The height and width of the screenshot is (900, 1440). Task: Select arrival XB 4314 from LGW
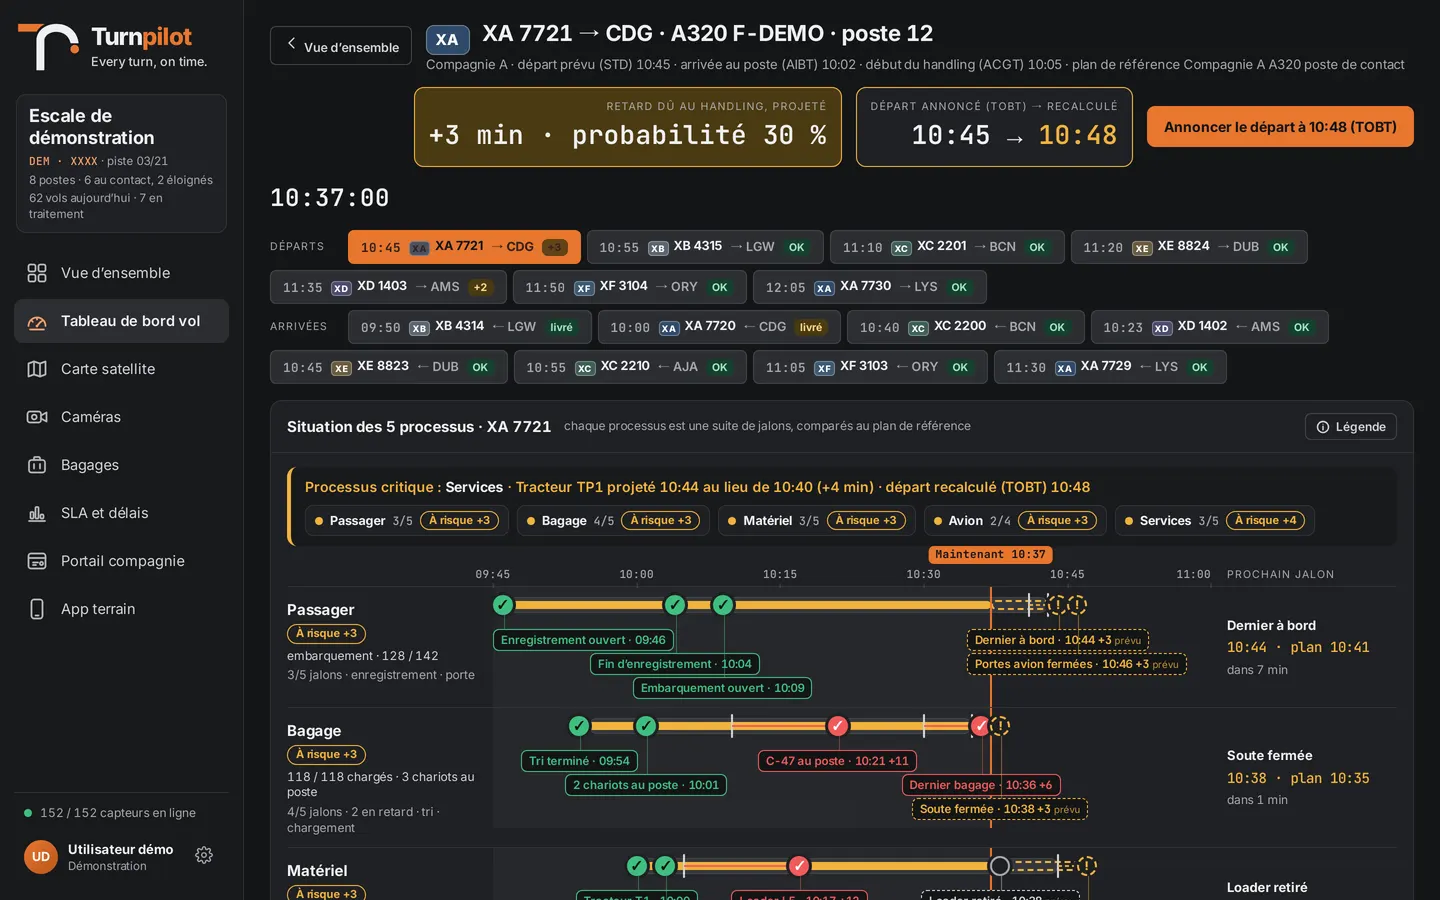coord(470,327)
